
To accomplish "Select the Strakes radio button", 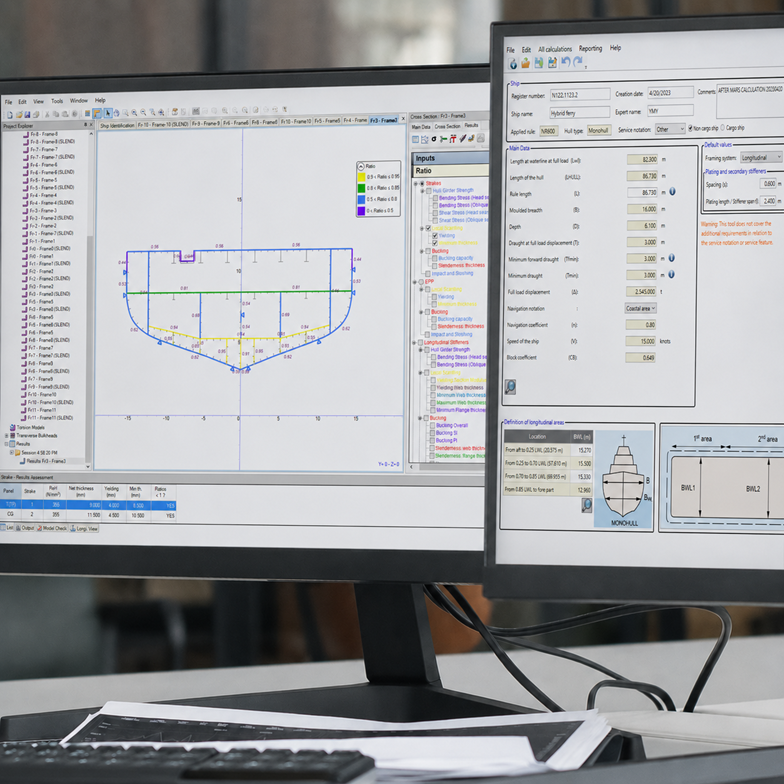I will (422, 184).
